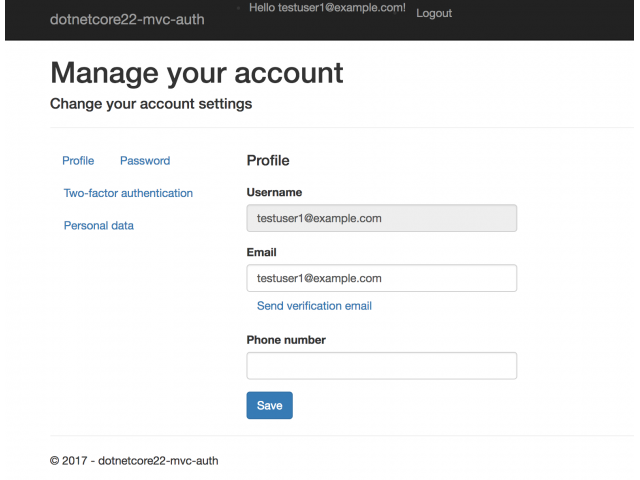Focus the Email input field
Image resolution: width=640 pixels, height=480 pixels.
pos(382,278)
